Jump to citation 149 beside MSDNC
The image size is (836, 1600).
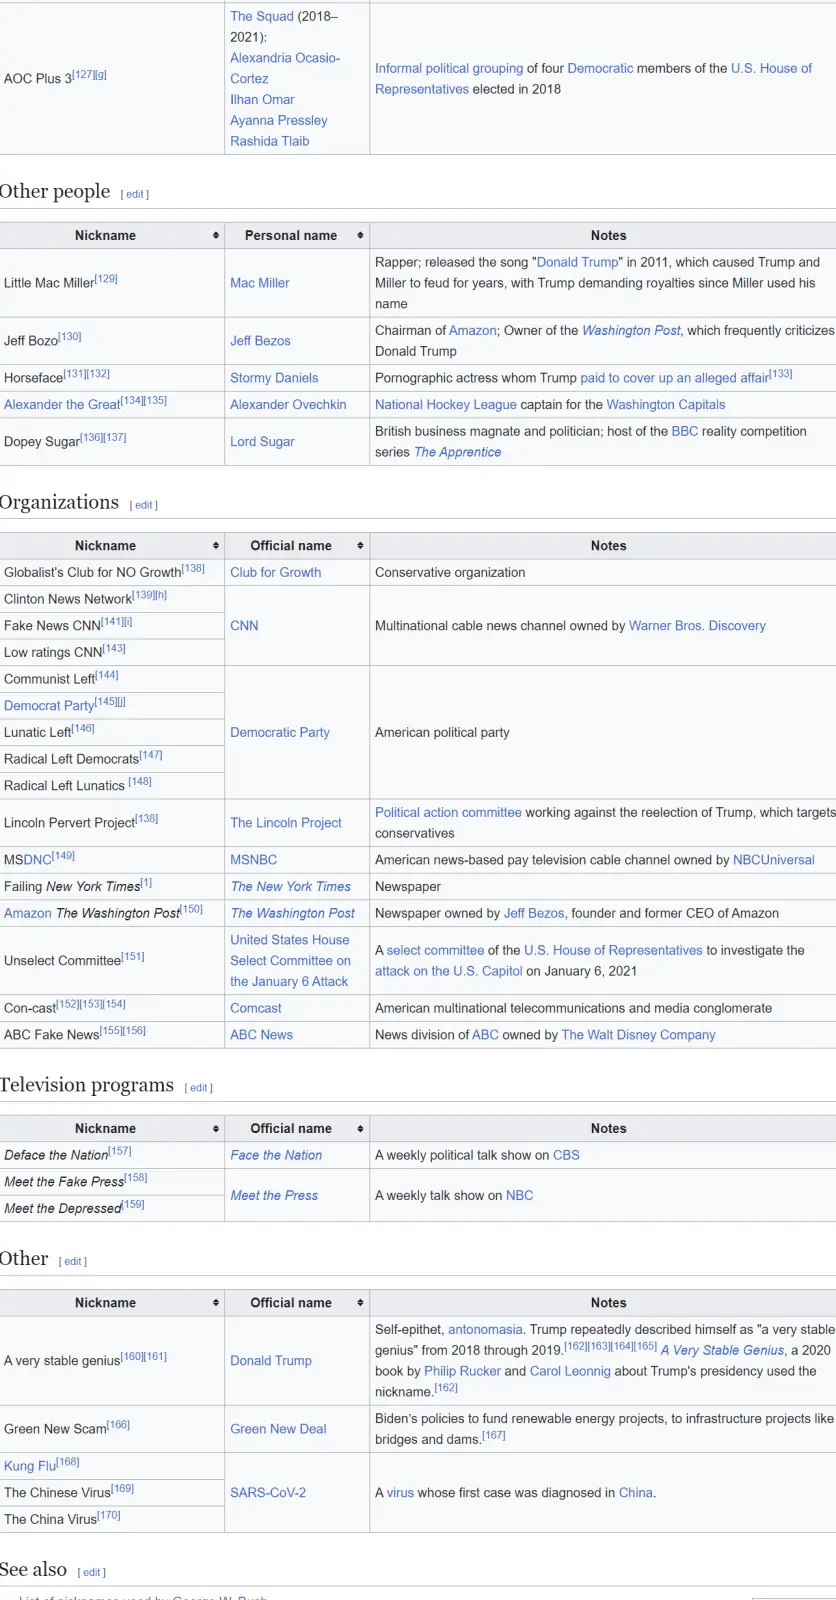(x=63, y=856)
